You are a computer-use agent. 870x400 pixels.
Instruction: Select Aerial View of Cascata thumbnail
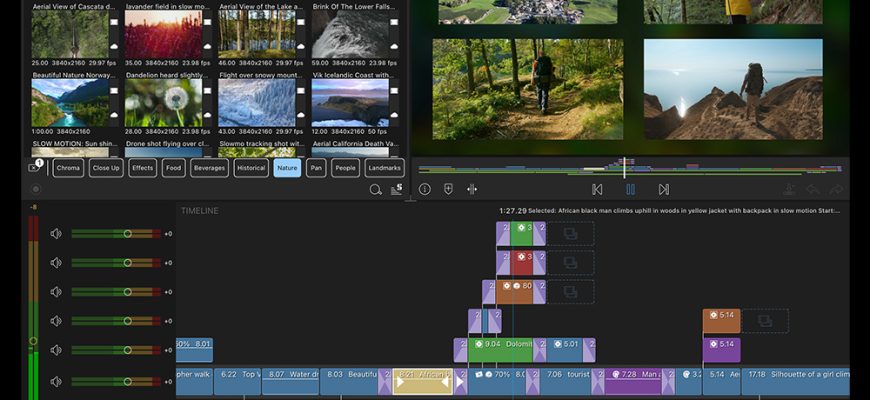click(70, 34)
